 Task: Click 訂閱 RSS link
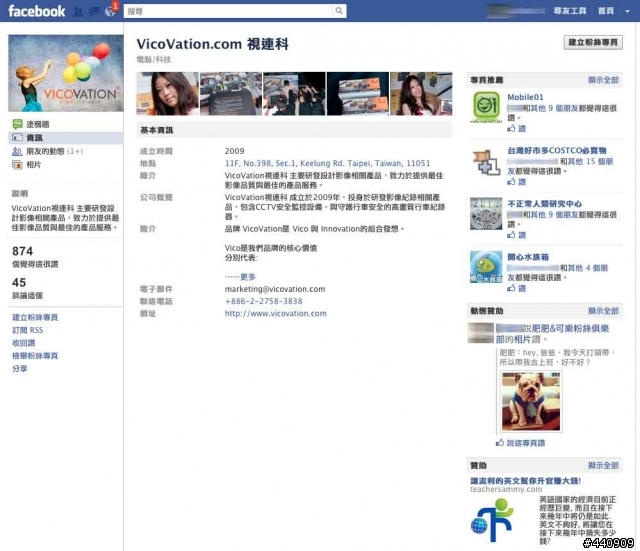(28, 330)
